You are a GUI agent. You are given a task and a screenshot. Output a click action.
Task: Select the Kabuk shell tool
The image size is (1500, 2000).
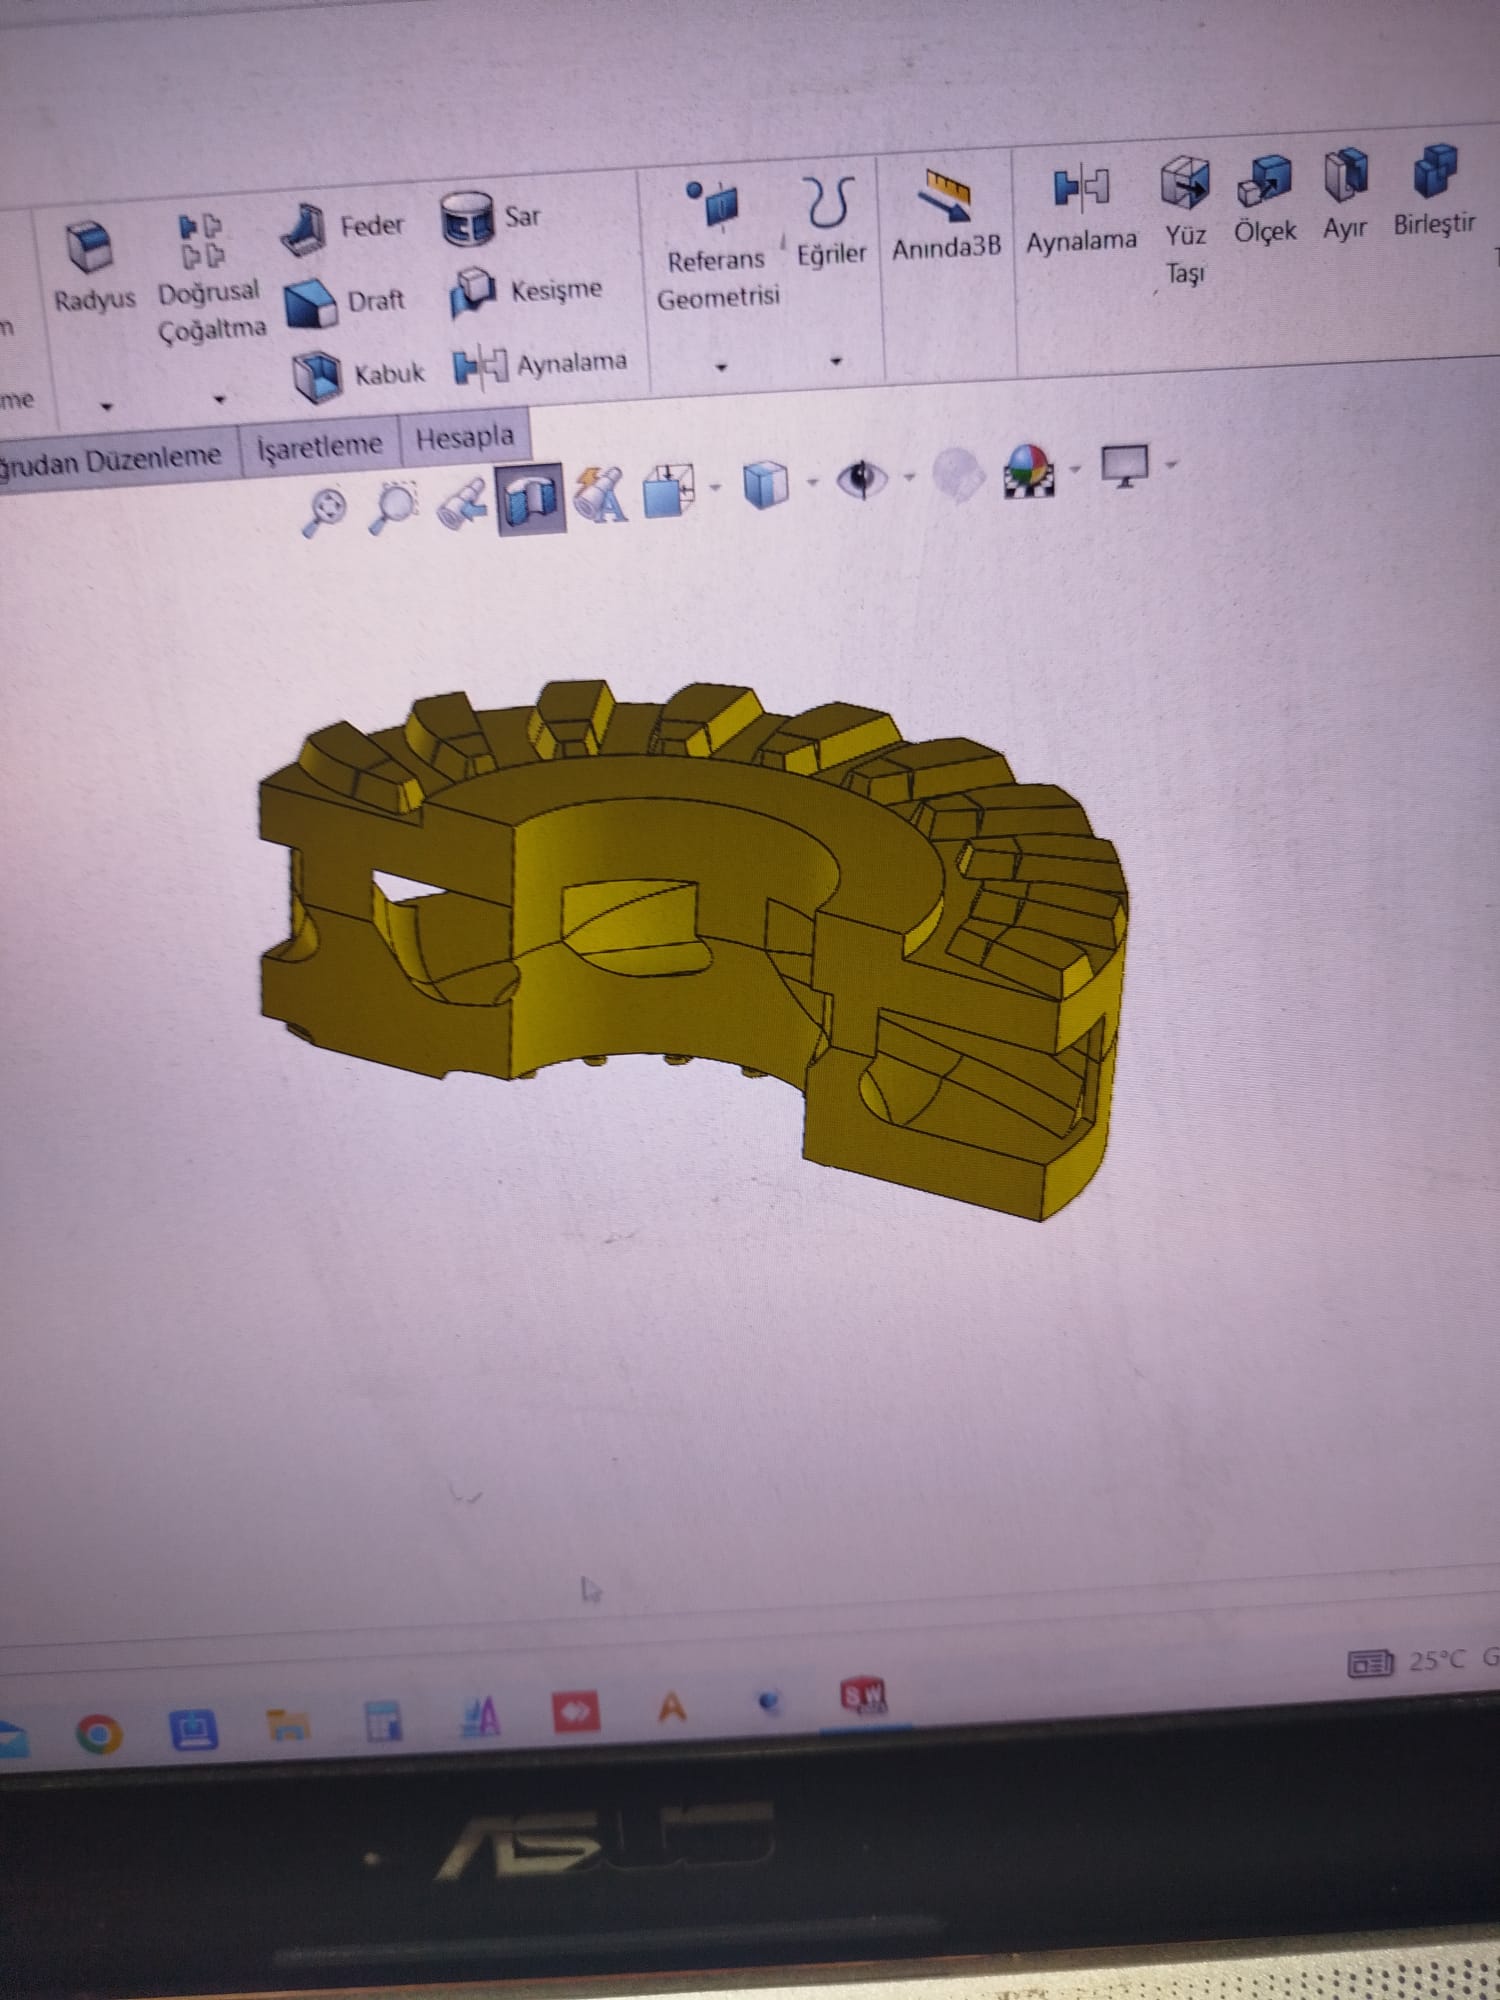pyautogui.click(x=358, y=376)
